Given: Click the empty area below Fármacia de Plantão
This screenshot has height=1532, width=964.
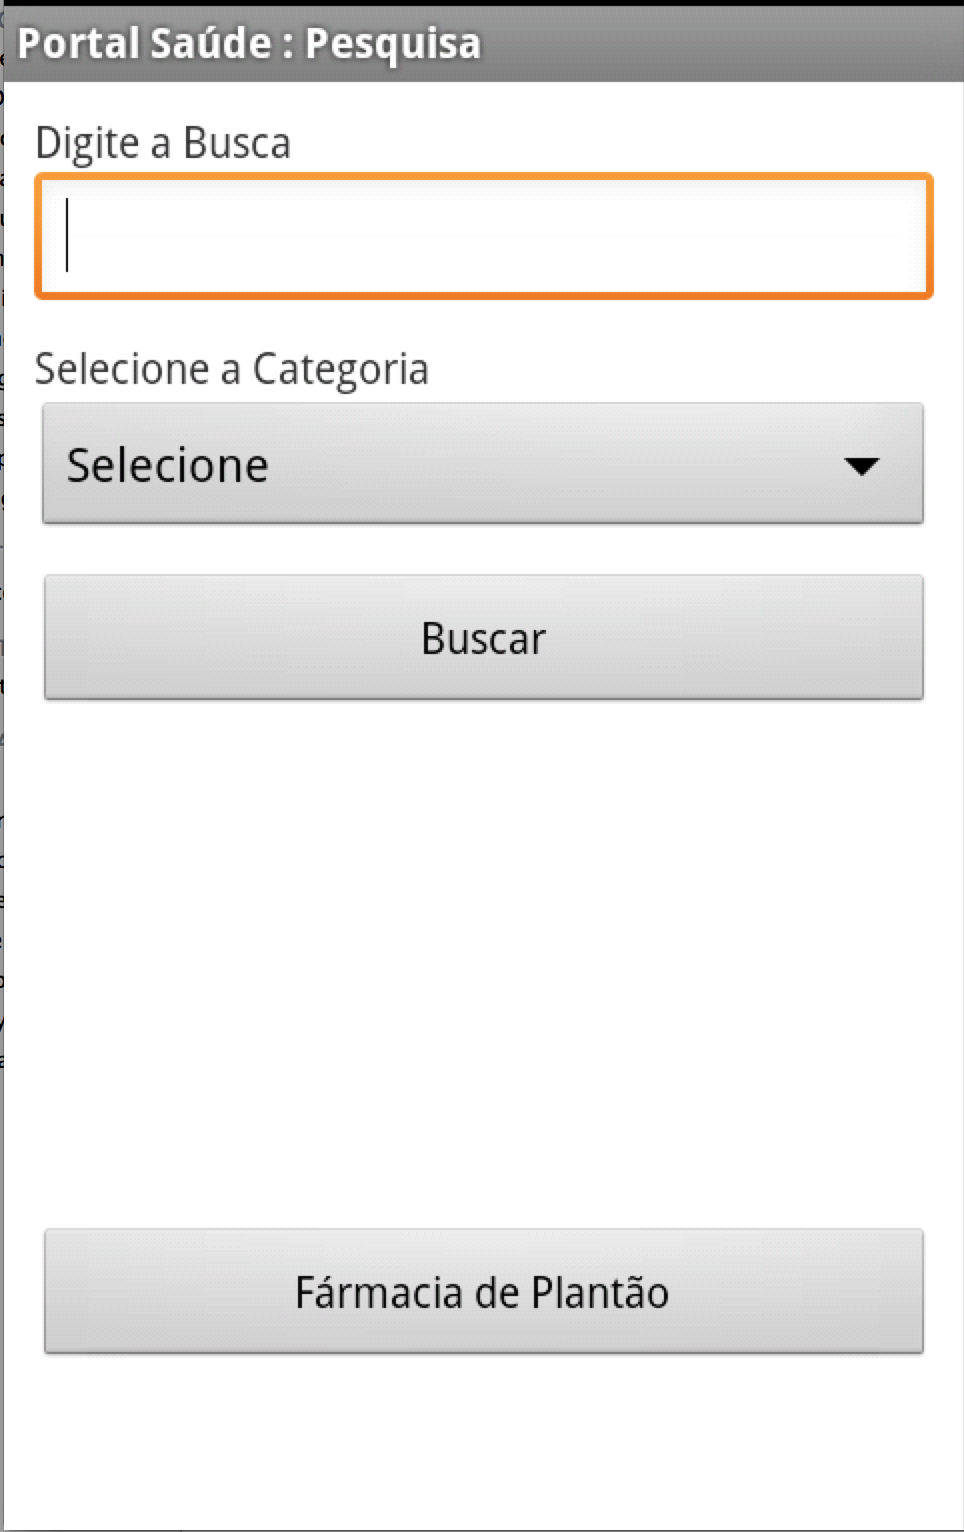Looking at the screenshot, I should coord(483,1440).
